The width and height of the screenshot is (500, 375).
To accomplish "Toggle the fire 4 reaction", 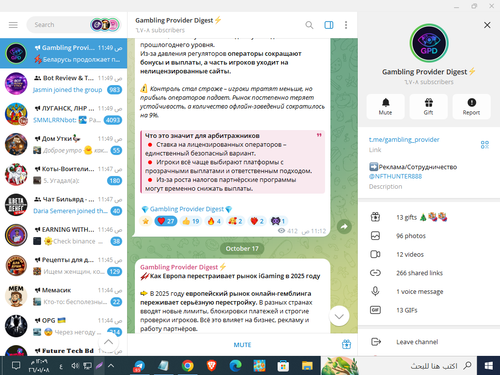I will tap(214, 221).
